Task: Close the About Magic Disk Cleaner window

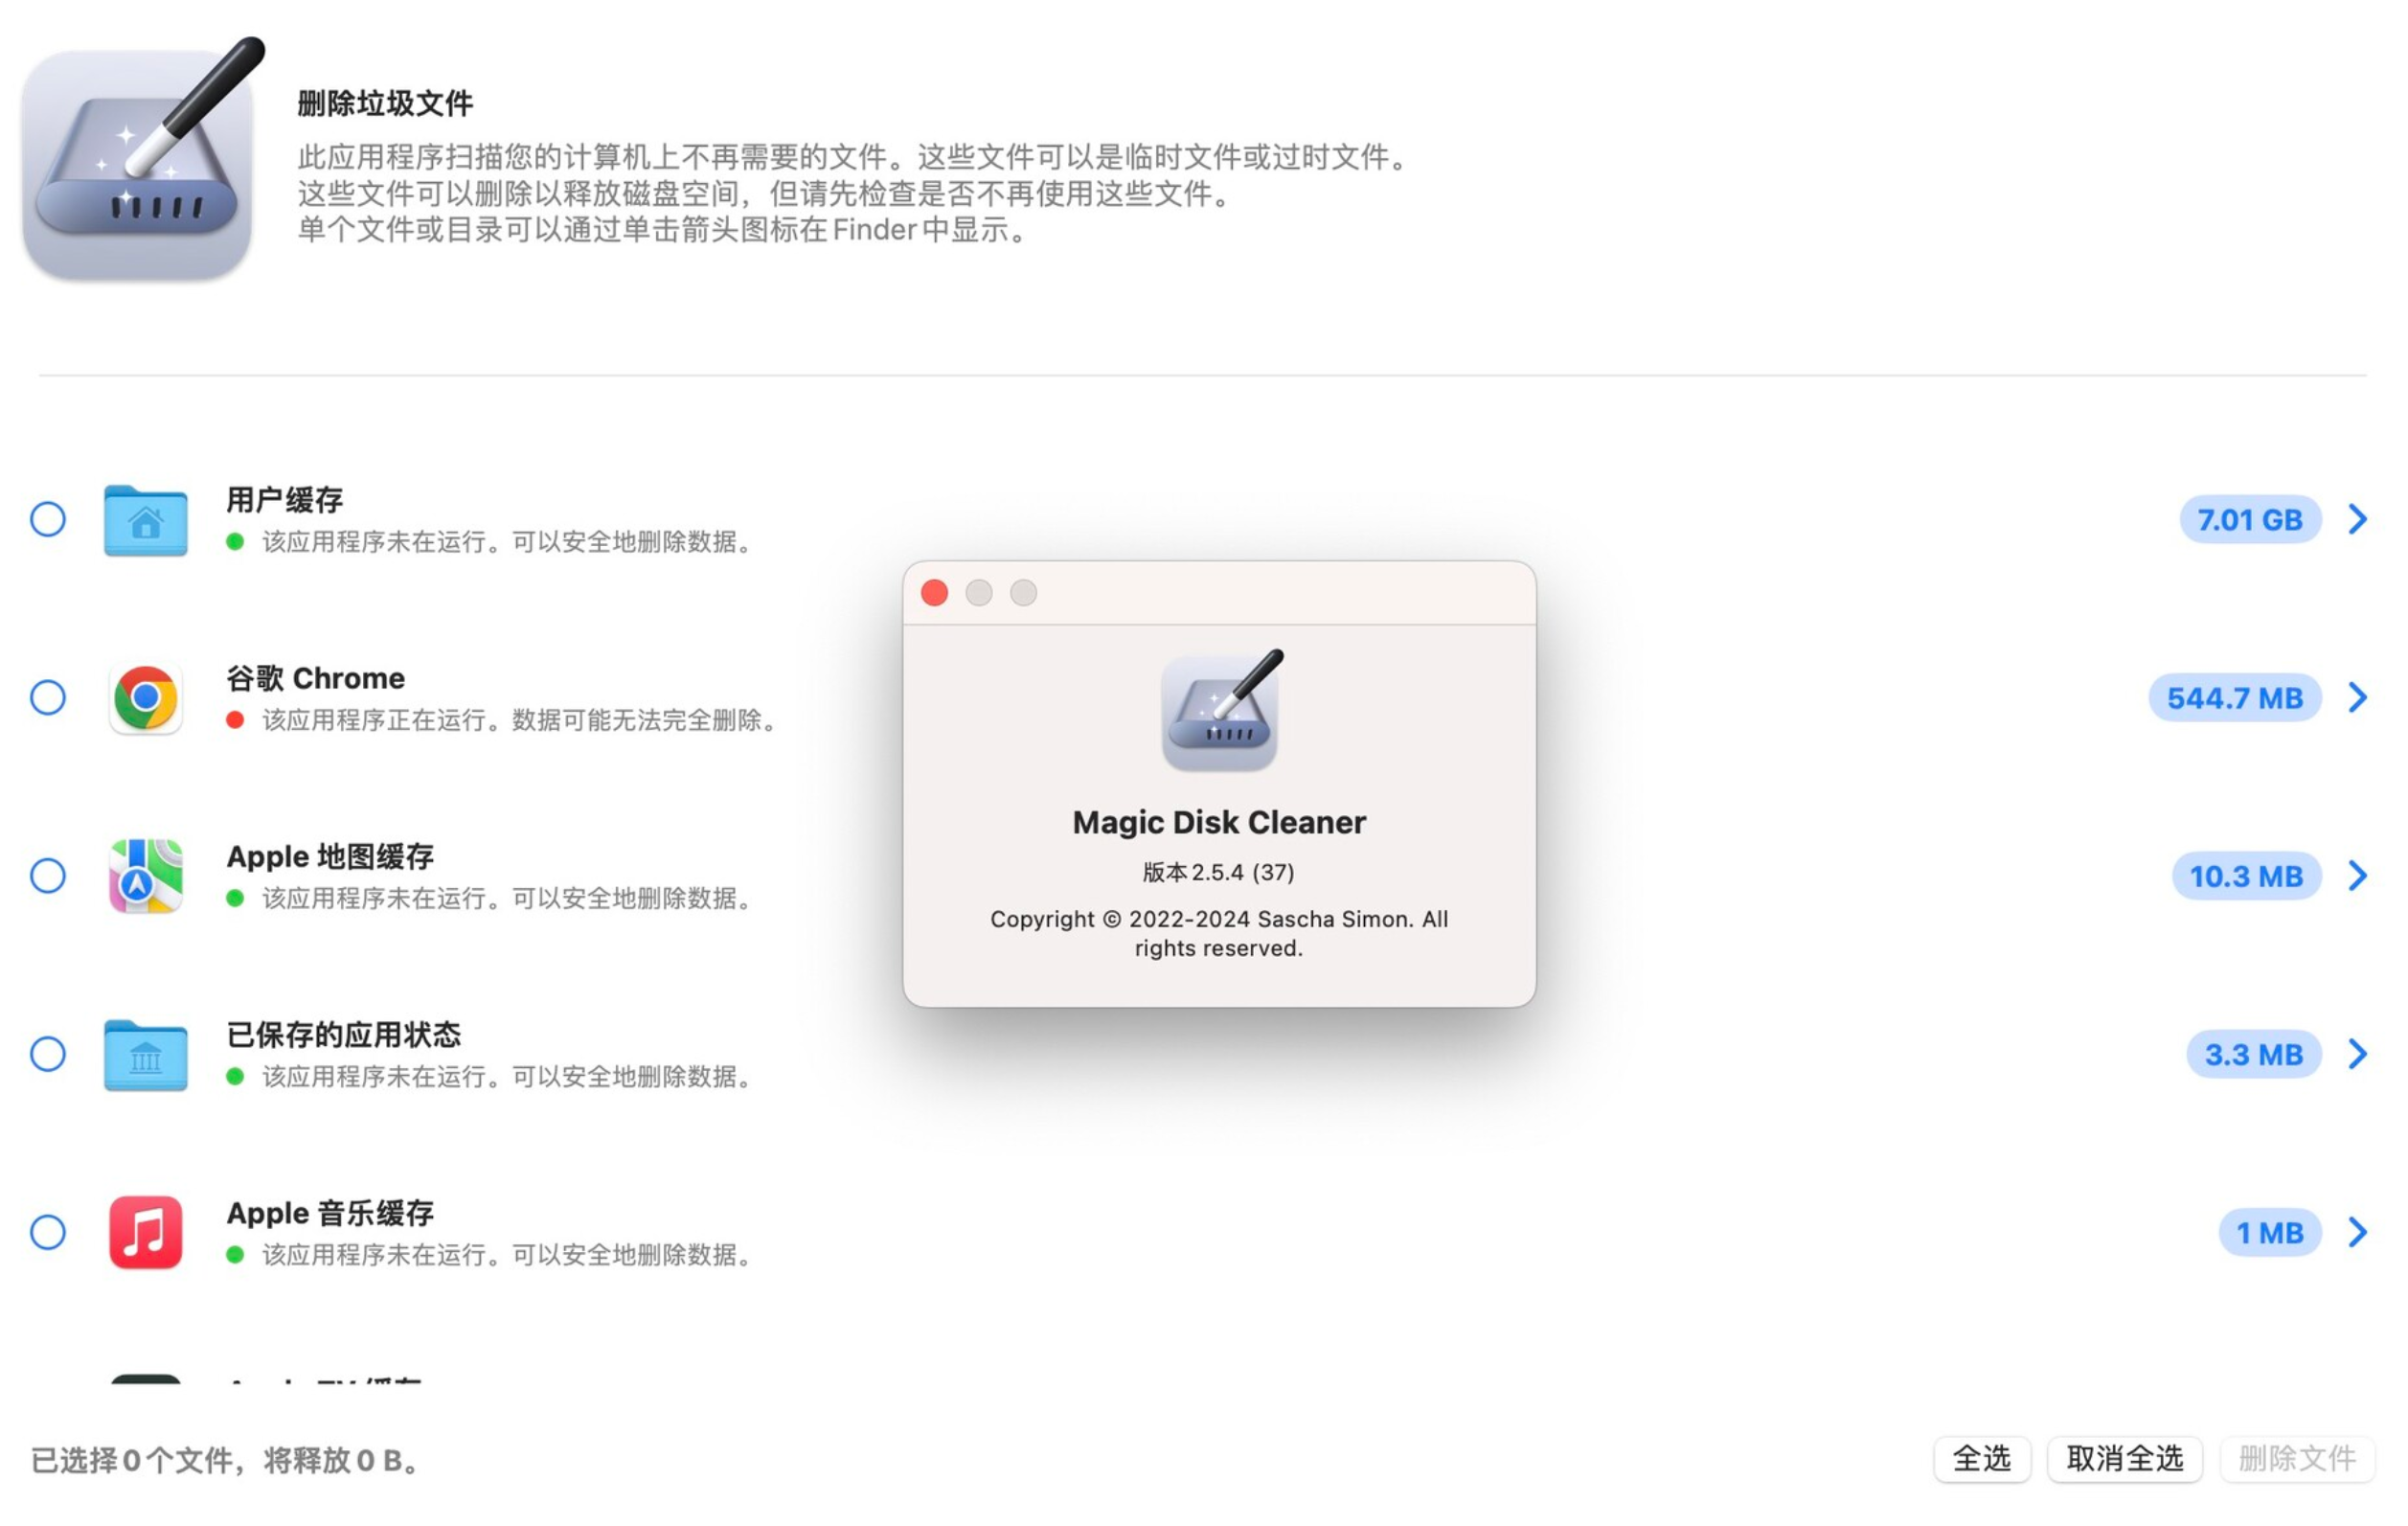Action: click(x=935, y=593)
